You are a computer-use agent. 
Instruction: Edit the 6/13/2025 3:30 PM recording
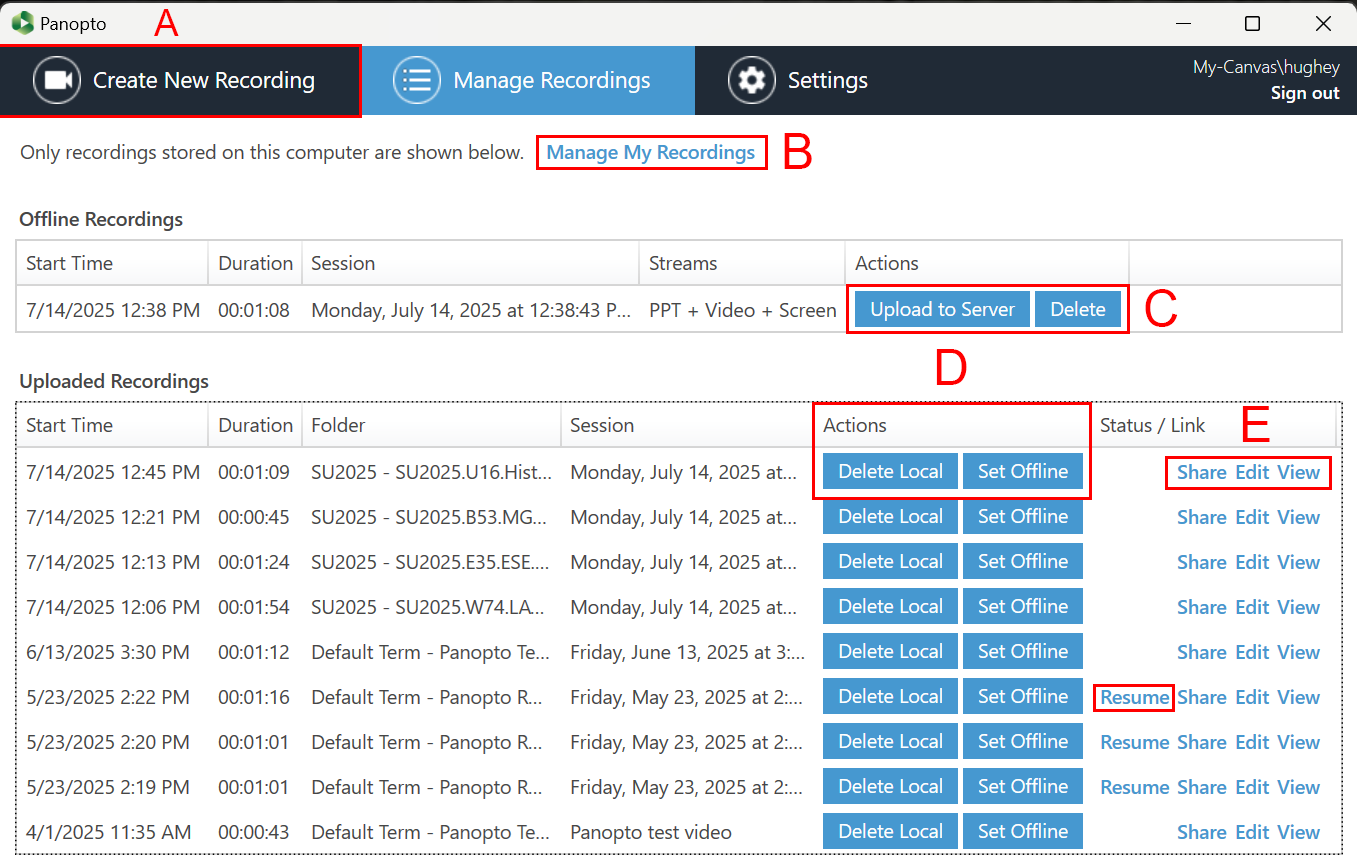[1252, 652]
